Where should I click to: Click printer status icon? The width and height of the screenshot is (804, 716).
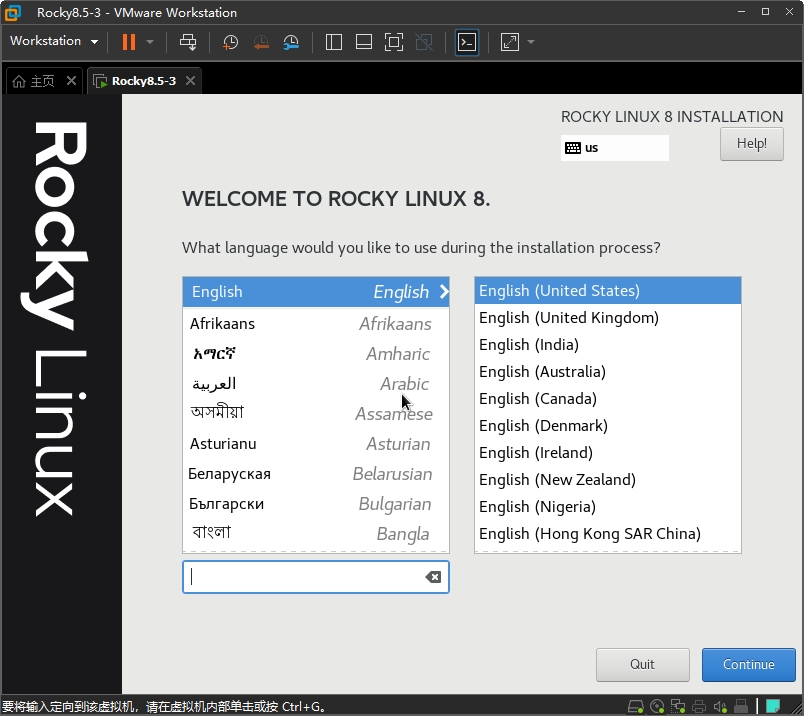point(699,707)
